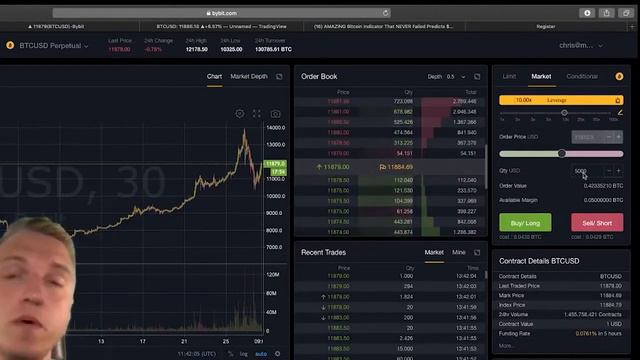Click the bybit.com address bar
The width and height of the screenshot is (640, 360).
click(222, 13)
